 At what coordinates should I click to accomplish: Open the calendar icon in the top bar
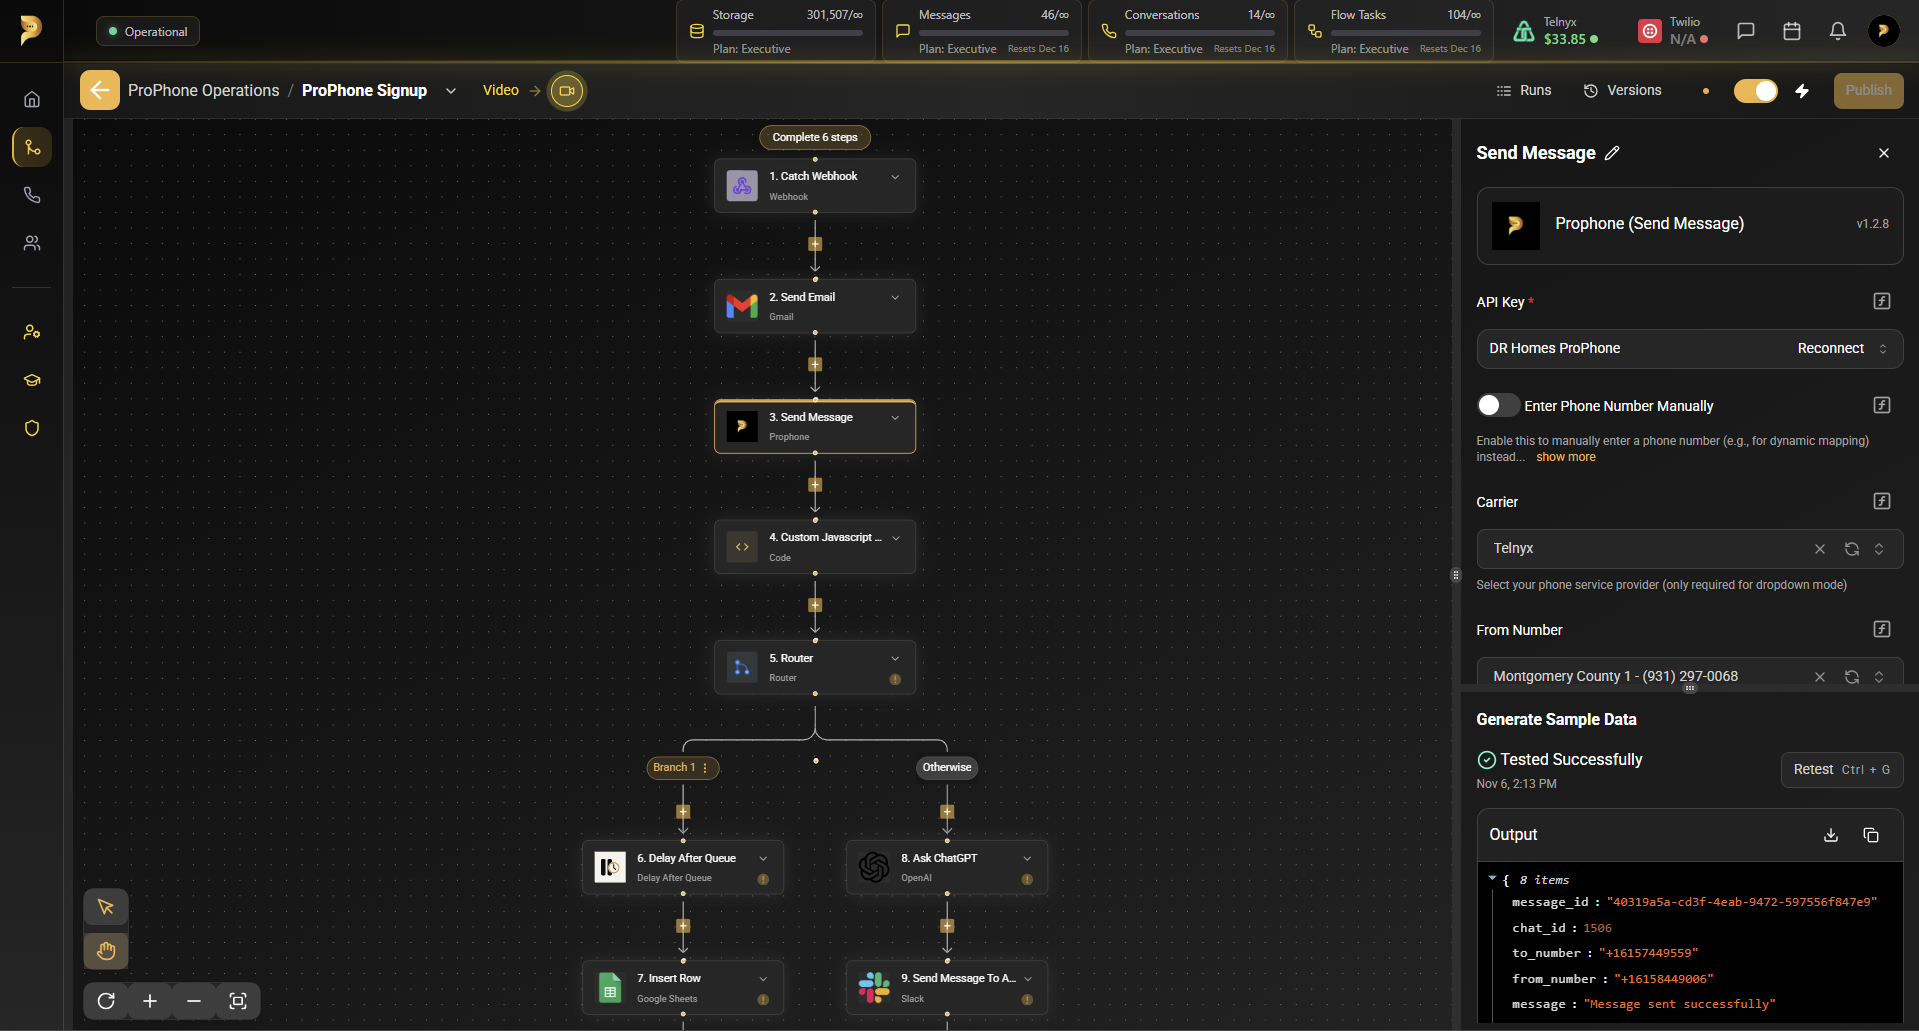[x=1792, y=31]
